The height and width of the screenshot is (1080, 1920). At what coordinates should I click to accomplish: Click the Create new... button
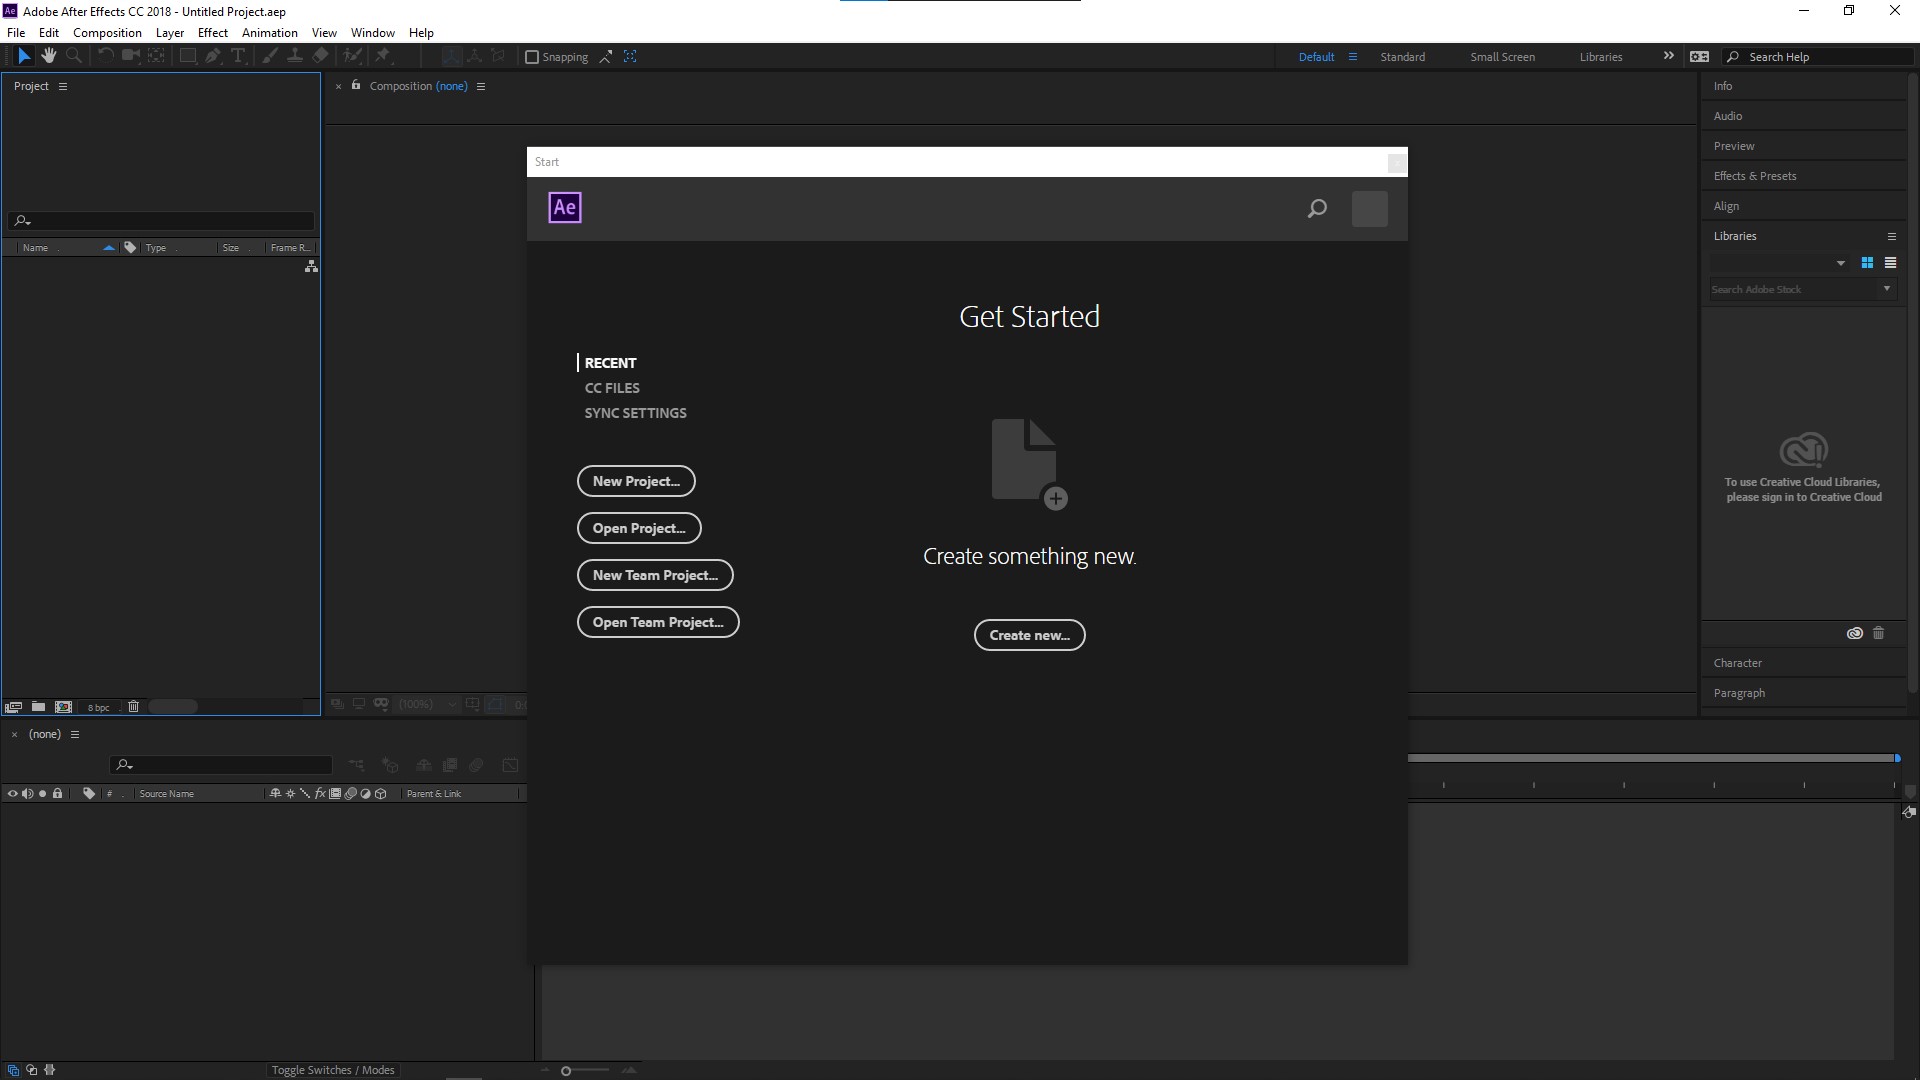[x=1029, y=635]
